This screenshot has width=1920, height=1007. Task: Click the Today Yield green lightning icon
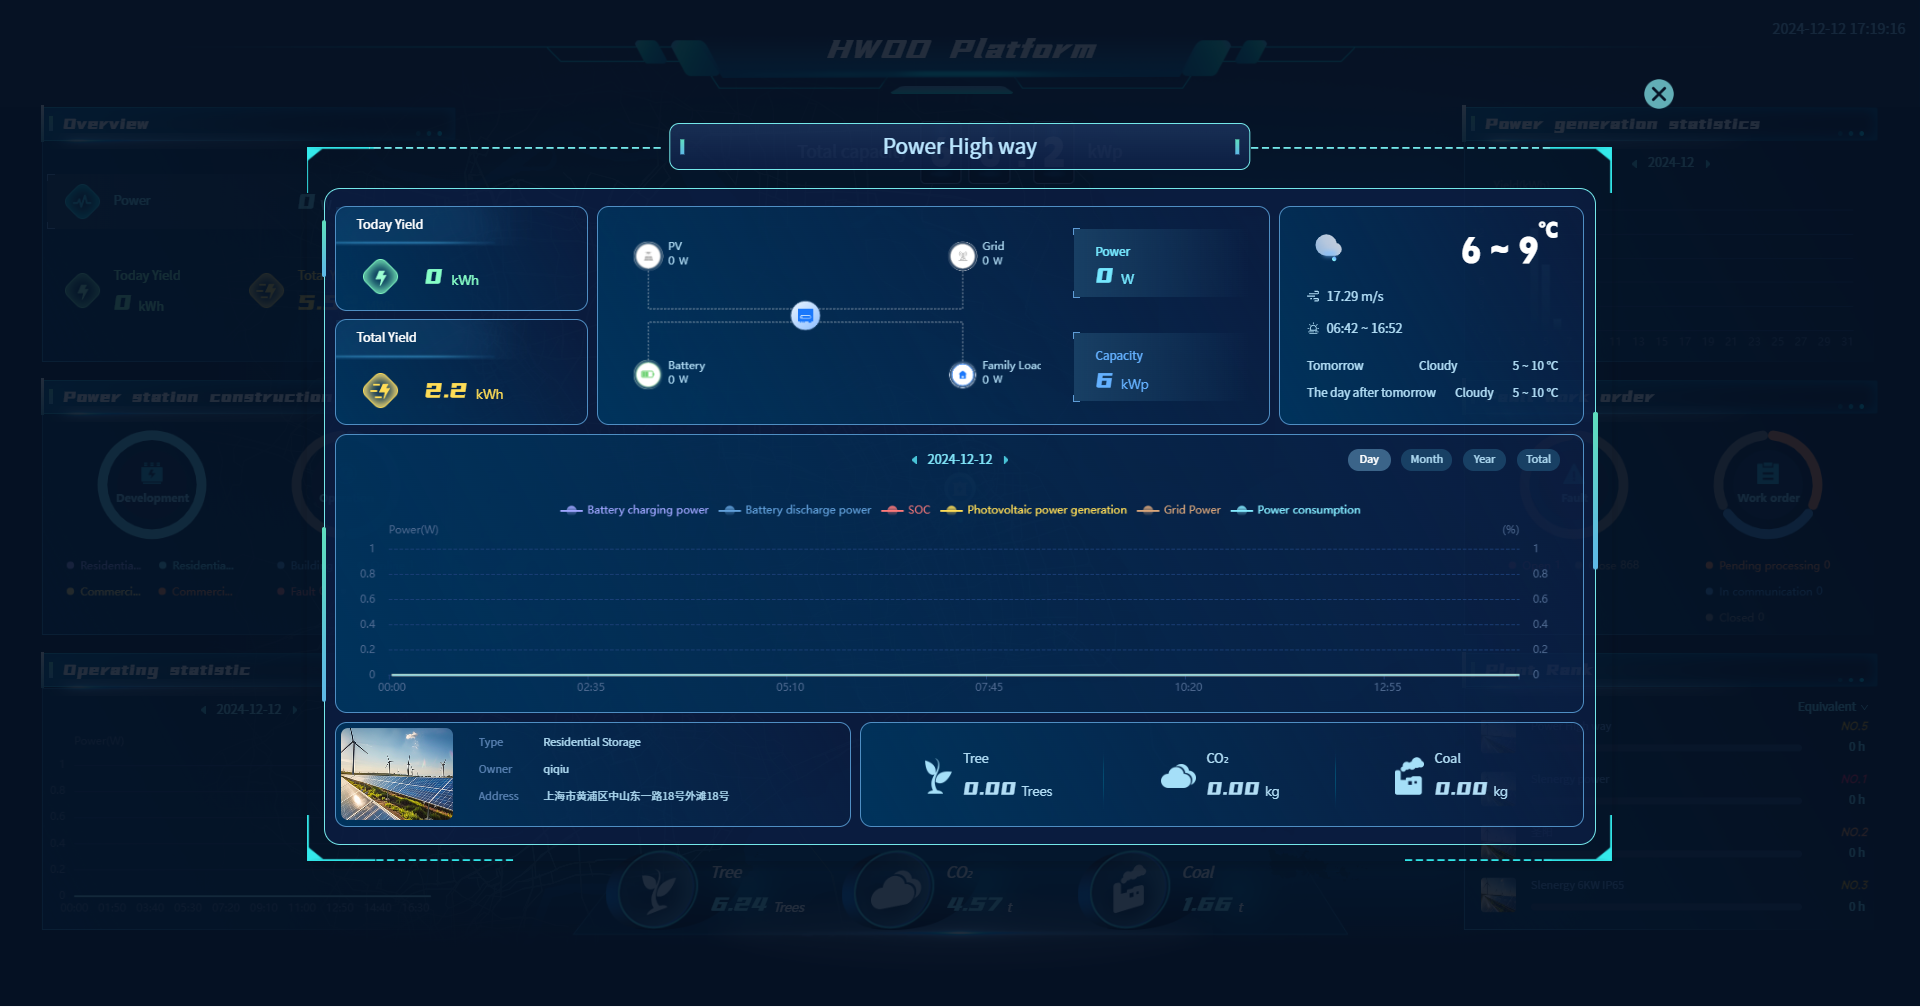click(380, 277)
